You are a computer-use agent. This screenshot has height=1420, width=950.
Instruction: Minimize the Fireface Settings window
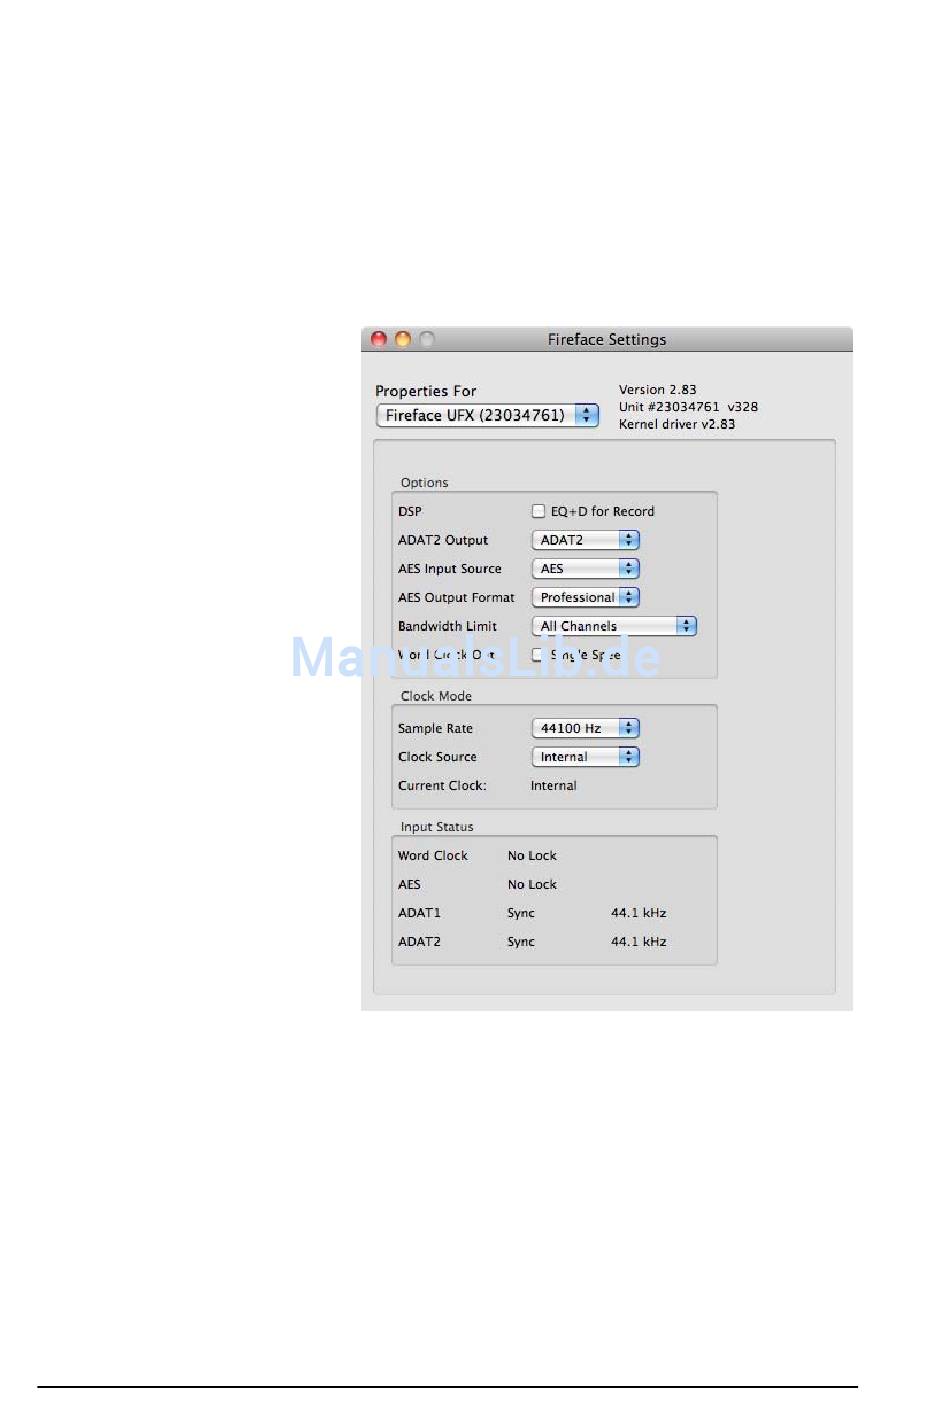pos(403,339)
